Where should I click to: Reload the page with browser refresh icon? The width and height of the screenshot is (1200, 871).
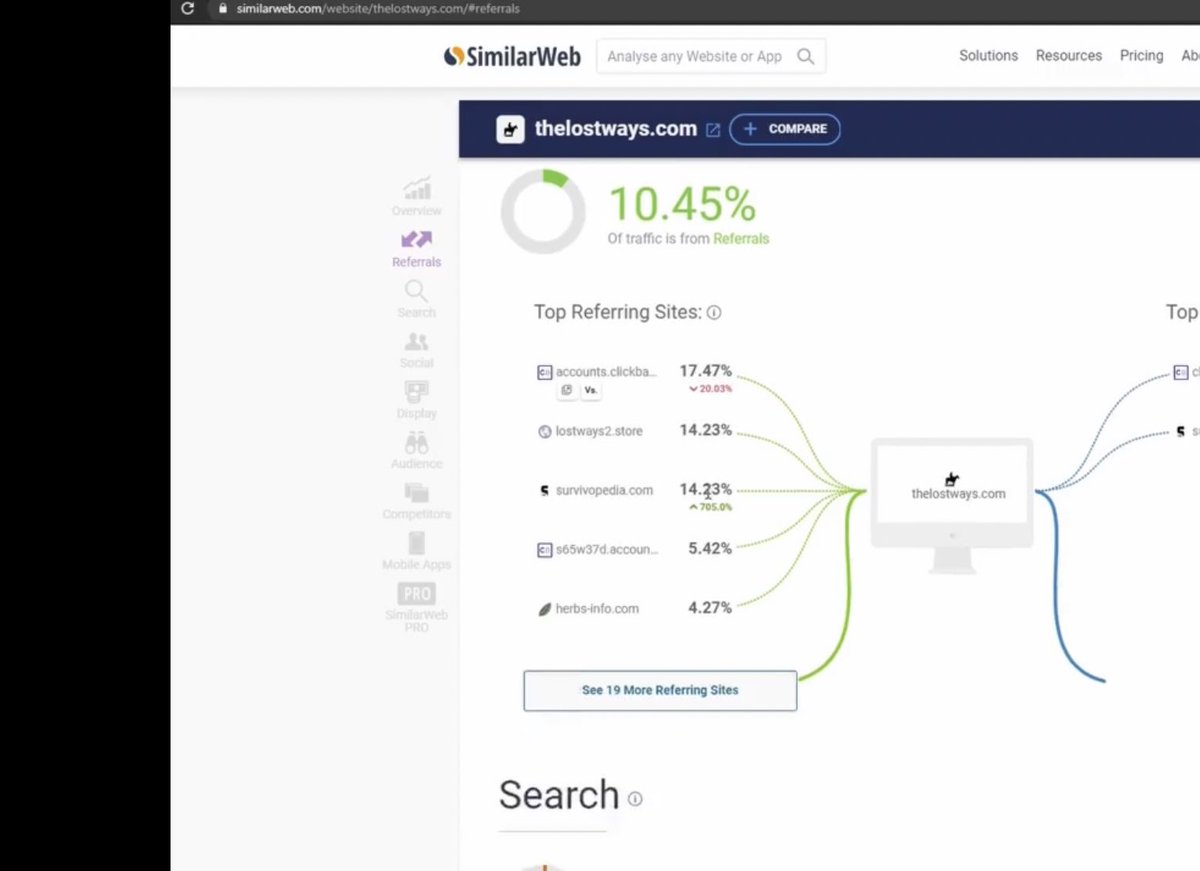187,9
